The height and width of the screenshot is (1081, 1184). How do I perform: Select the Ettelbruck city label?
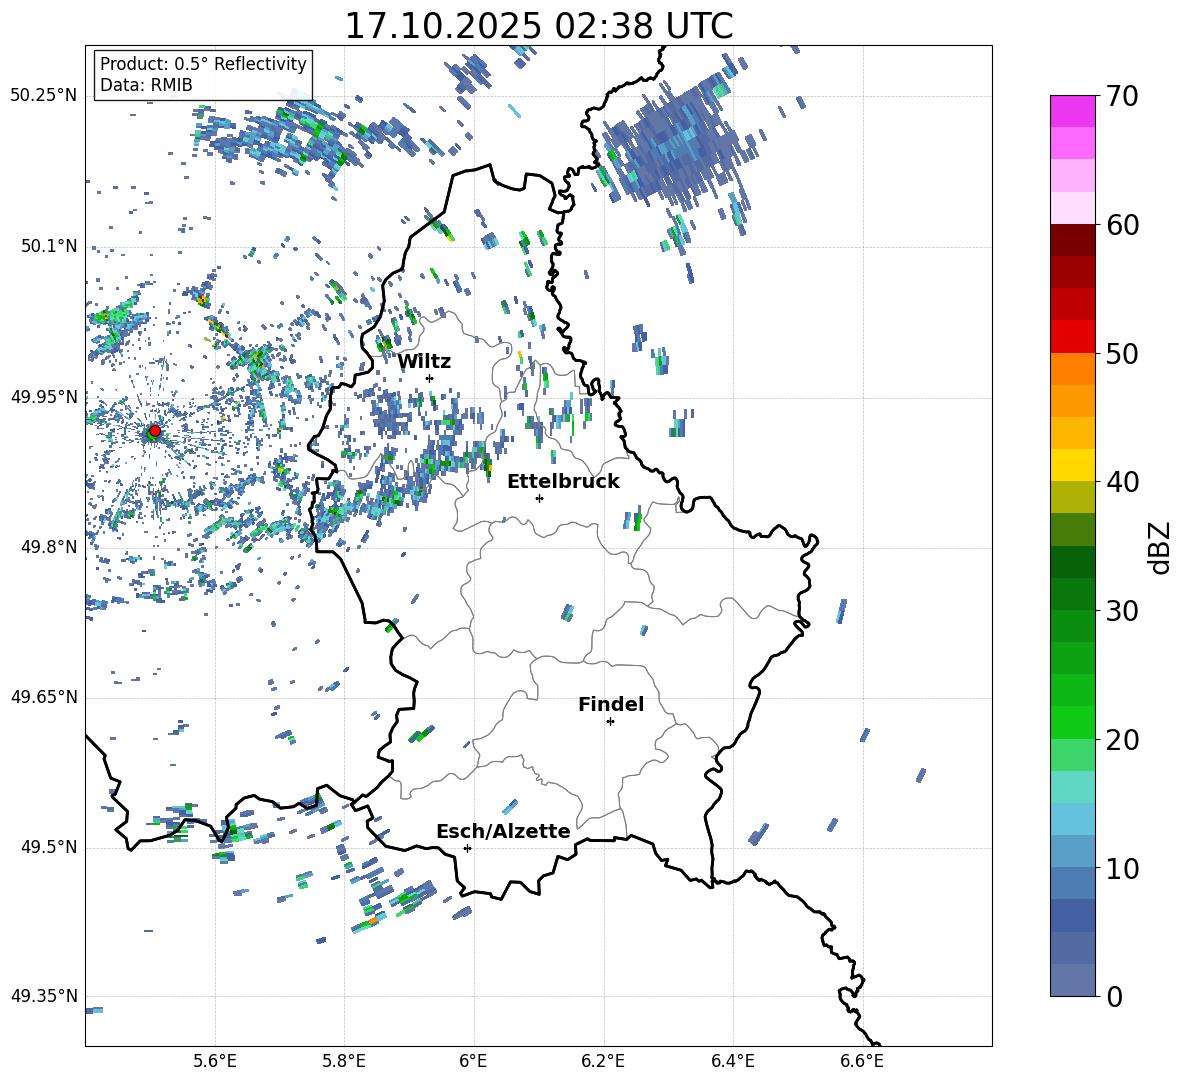pyautogui.click(x=563, y=481)
